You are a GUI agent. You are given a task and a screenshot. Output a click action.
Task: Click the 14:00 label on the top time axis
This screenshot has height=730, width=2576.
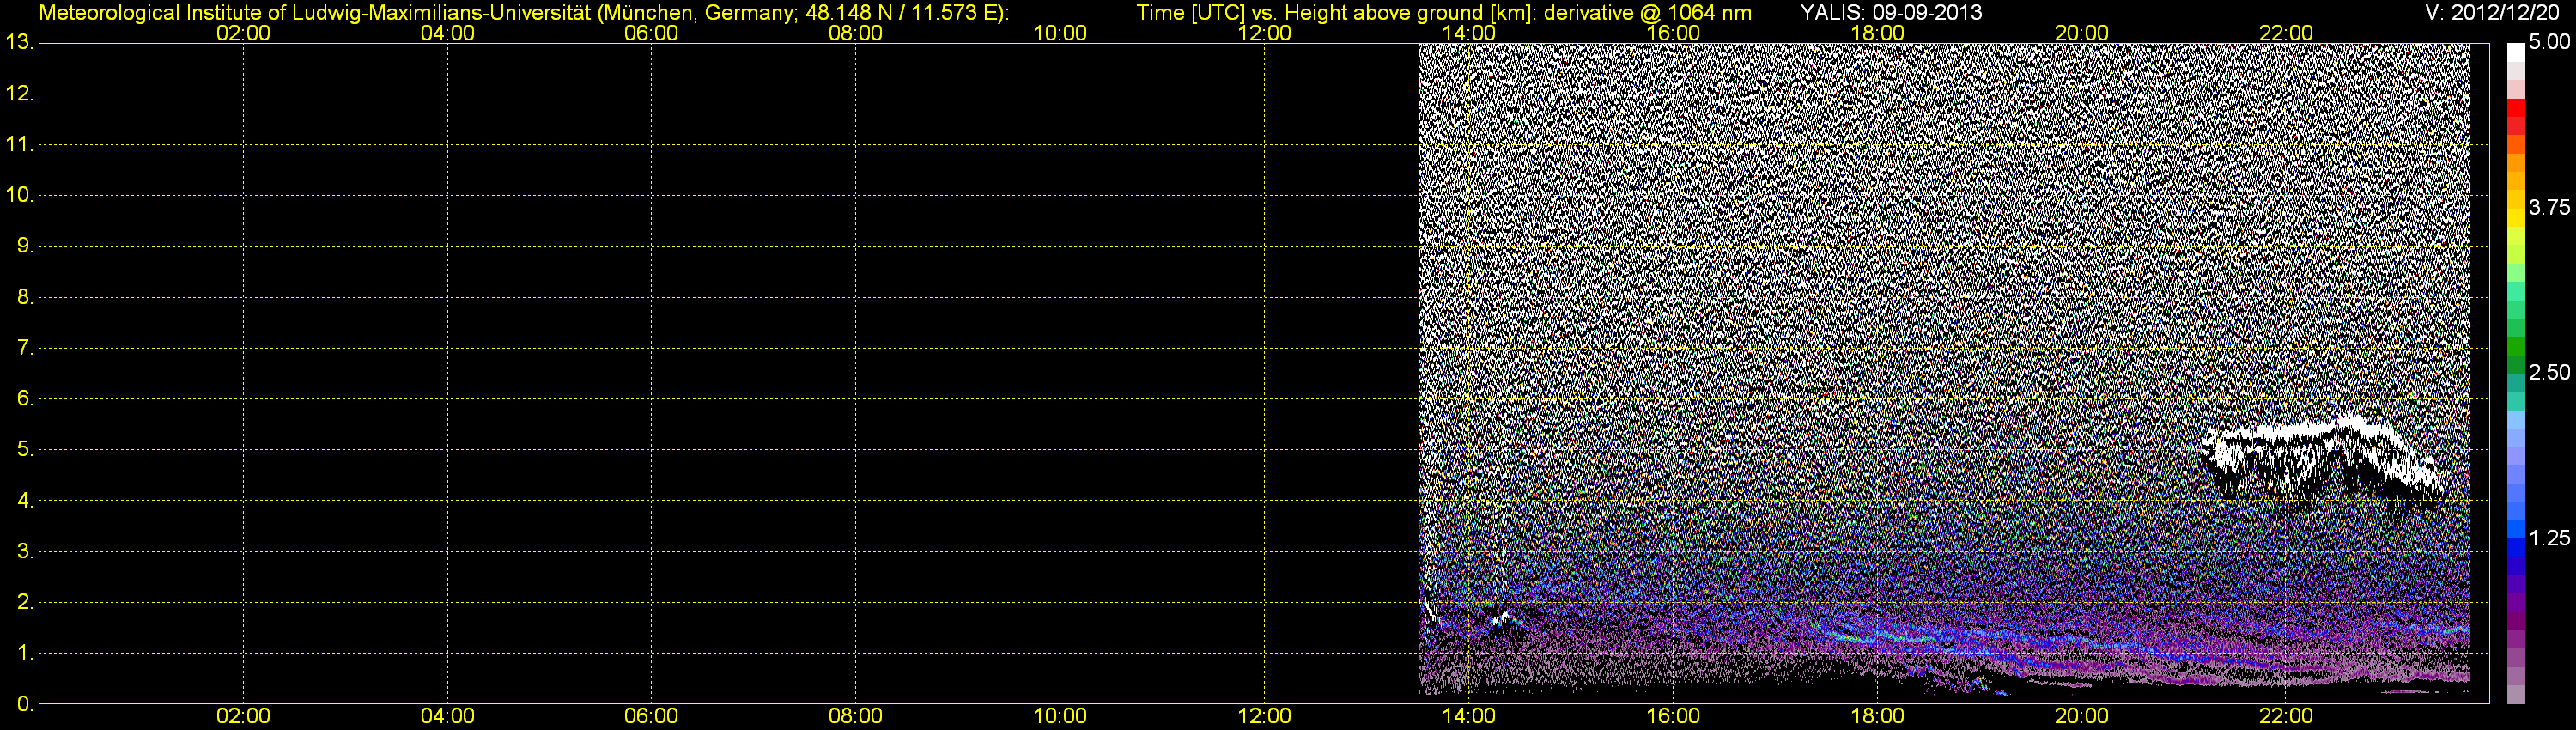(1469, 33)
